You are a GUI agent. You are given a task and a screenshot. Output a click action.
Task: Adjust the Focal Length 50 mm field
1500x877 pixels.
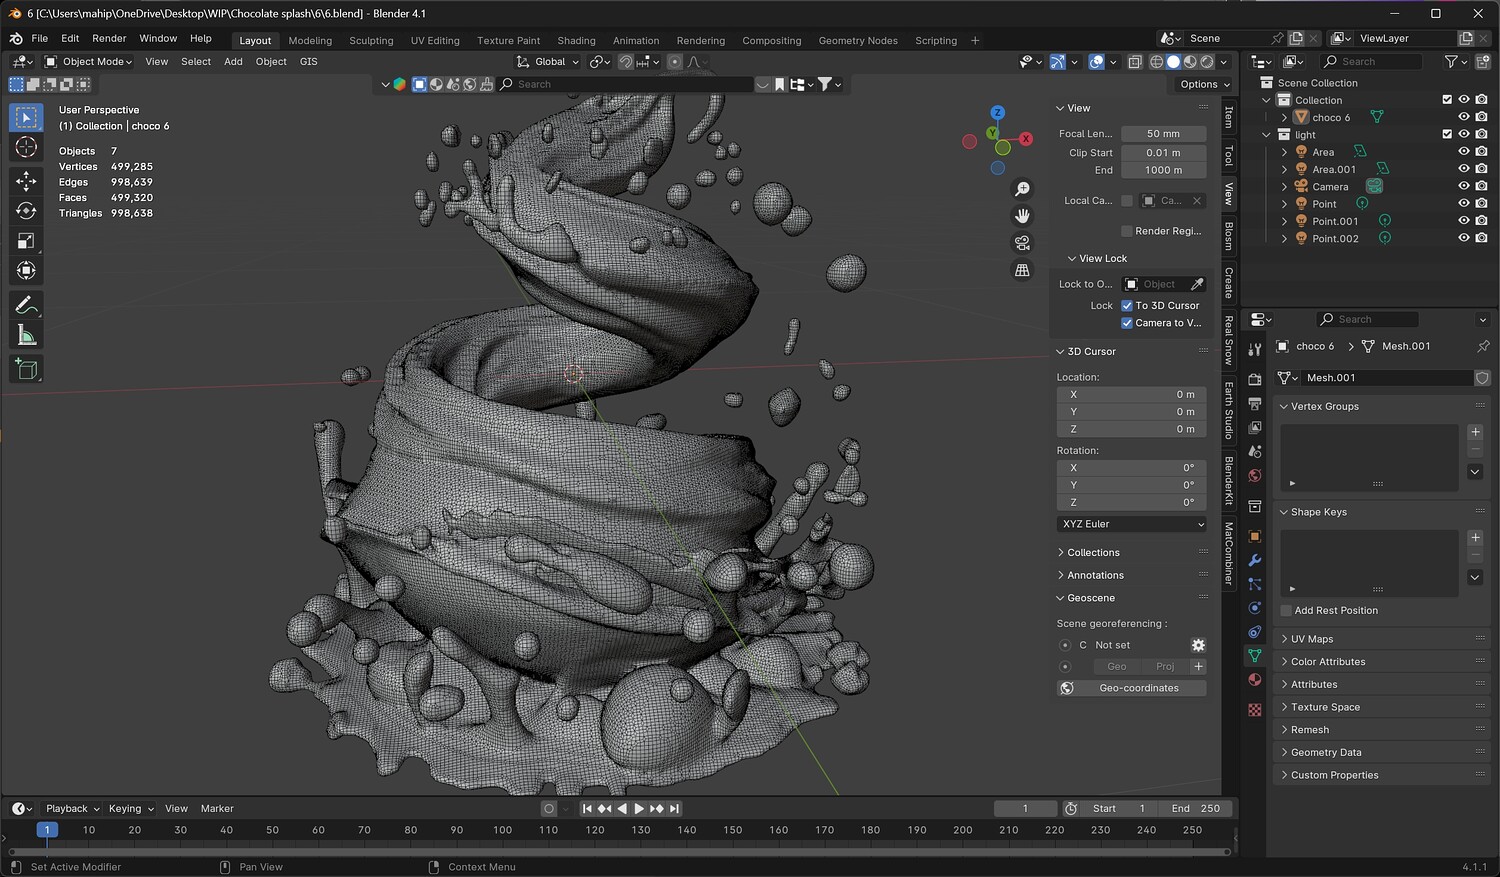coord(1163,134)
